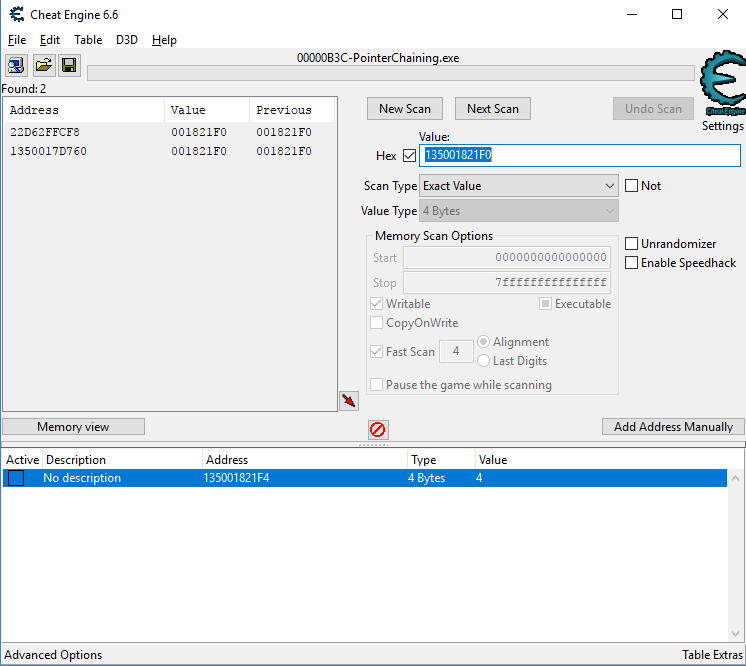Viewport: 746px width, 666px height.
Task: Open the Table menu
Action: 88,40
